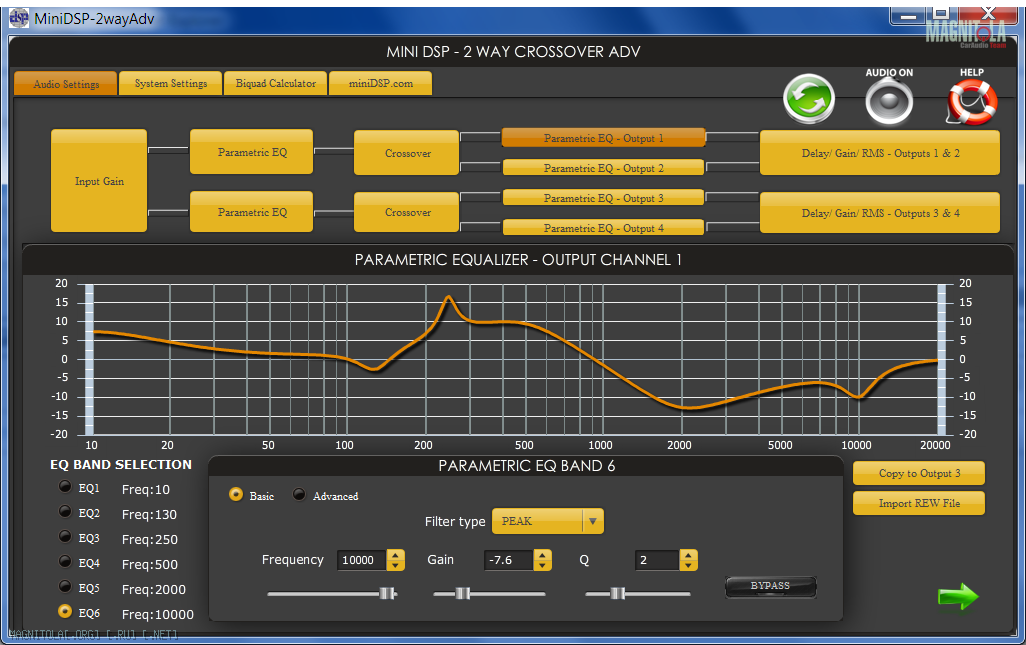This screenshot has width=1026, height=645.
Task: Open the upper Crossover block
Action: [407, 153]
